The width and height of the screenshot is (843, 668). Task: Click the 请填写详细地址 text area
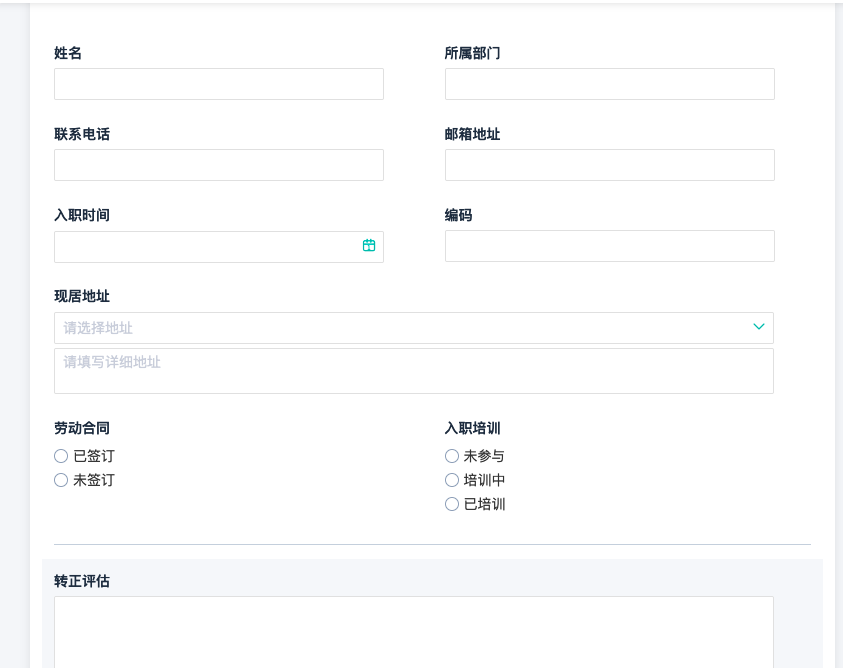click(413, 371)
